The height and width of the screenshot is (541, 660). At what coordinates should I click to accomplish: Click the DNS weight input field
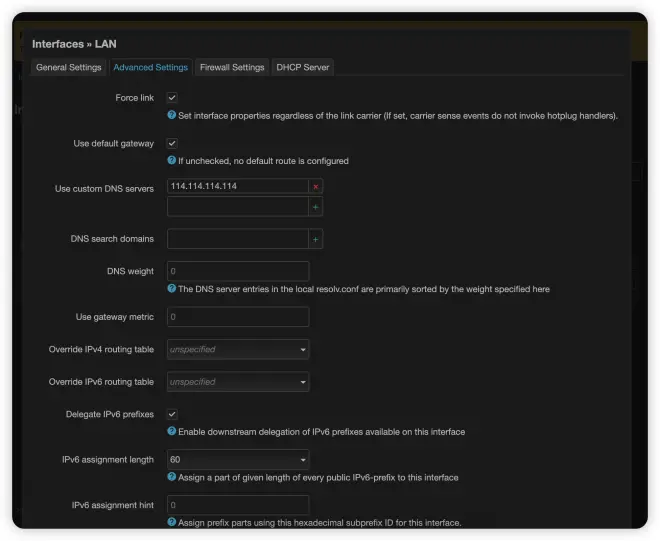point(238,272)
